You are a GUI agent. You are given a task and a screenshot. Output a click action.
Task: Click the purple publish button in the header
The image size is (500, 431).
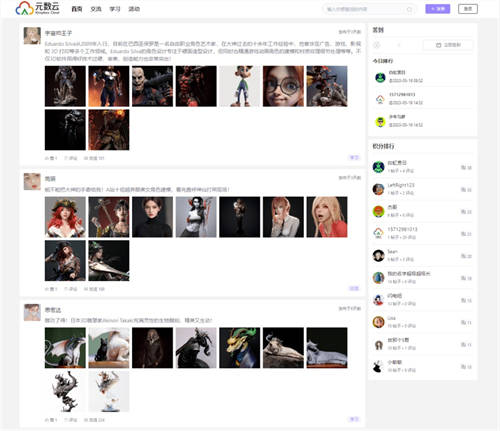coord(438,9)
